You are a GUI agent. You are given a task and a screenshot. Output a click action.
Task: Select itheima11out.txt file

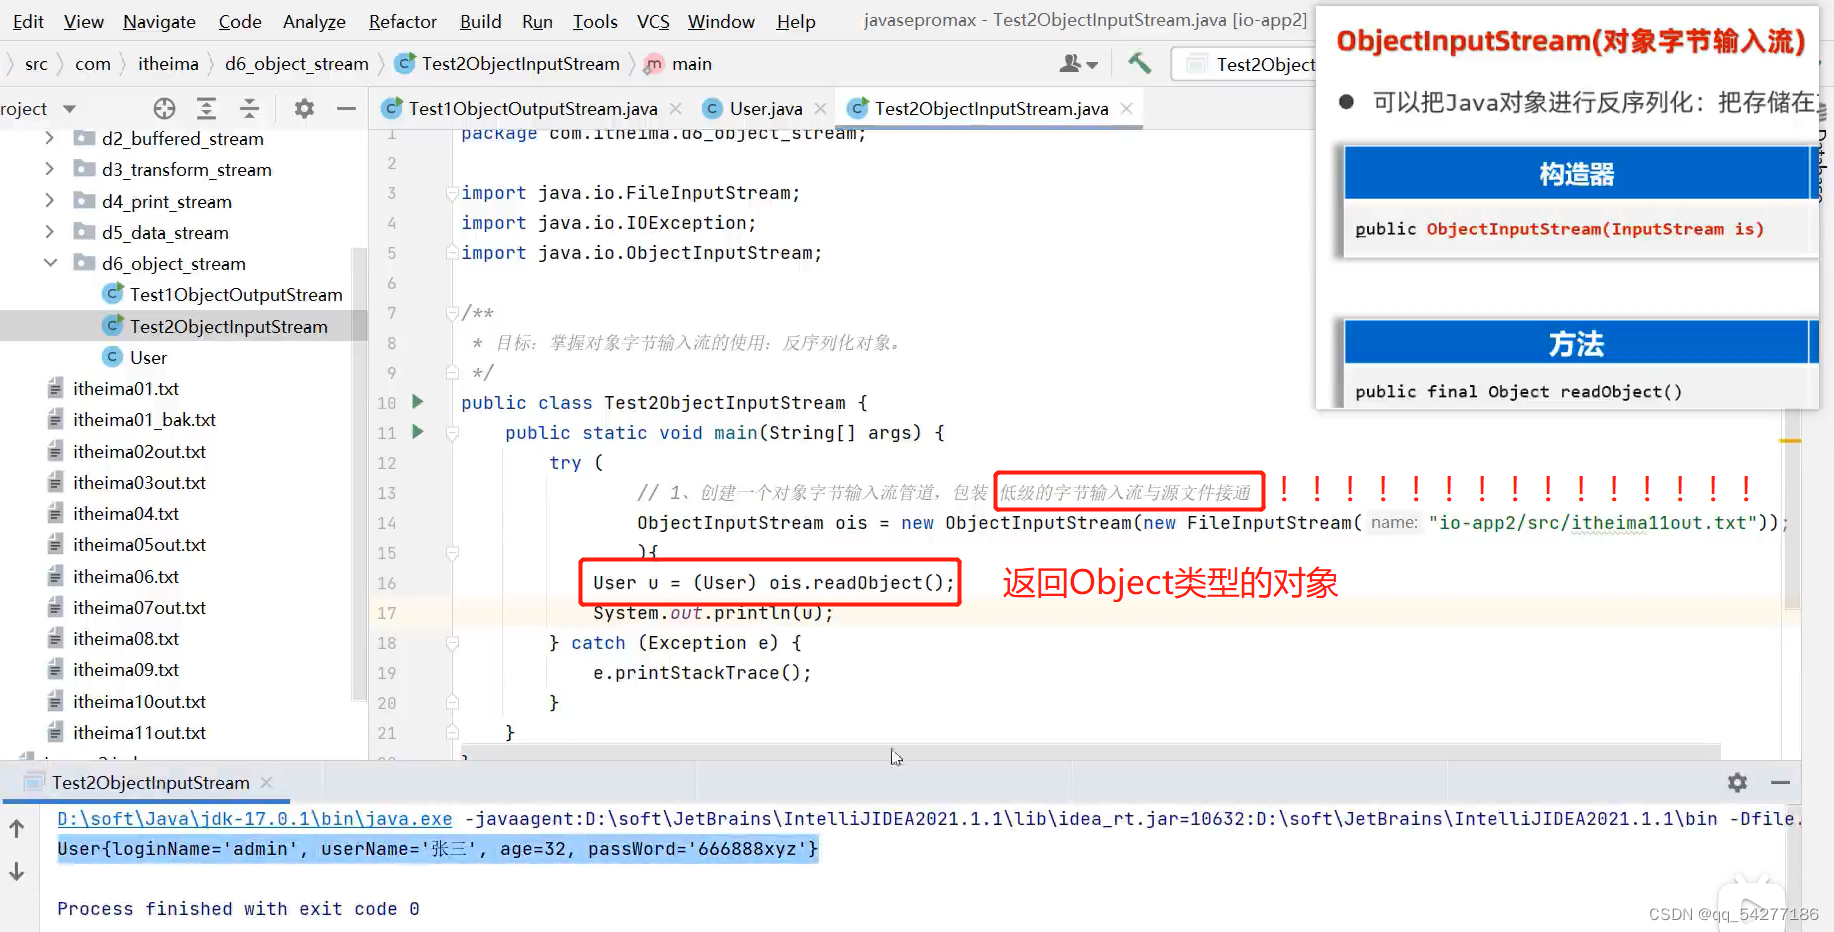(x=139, y=732)
